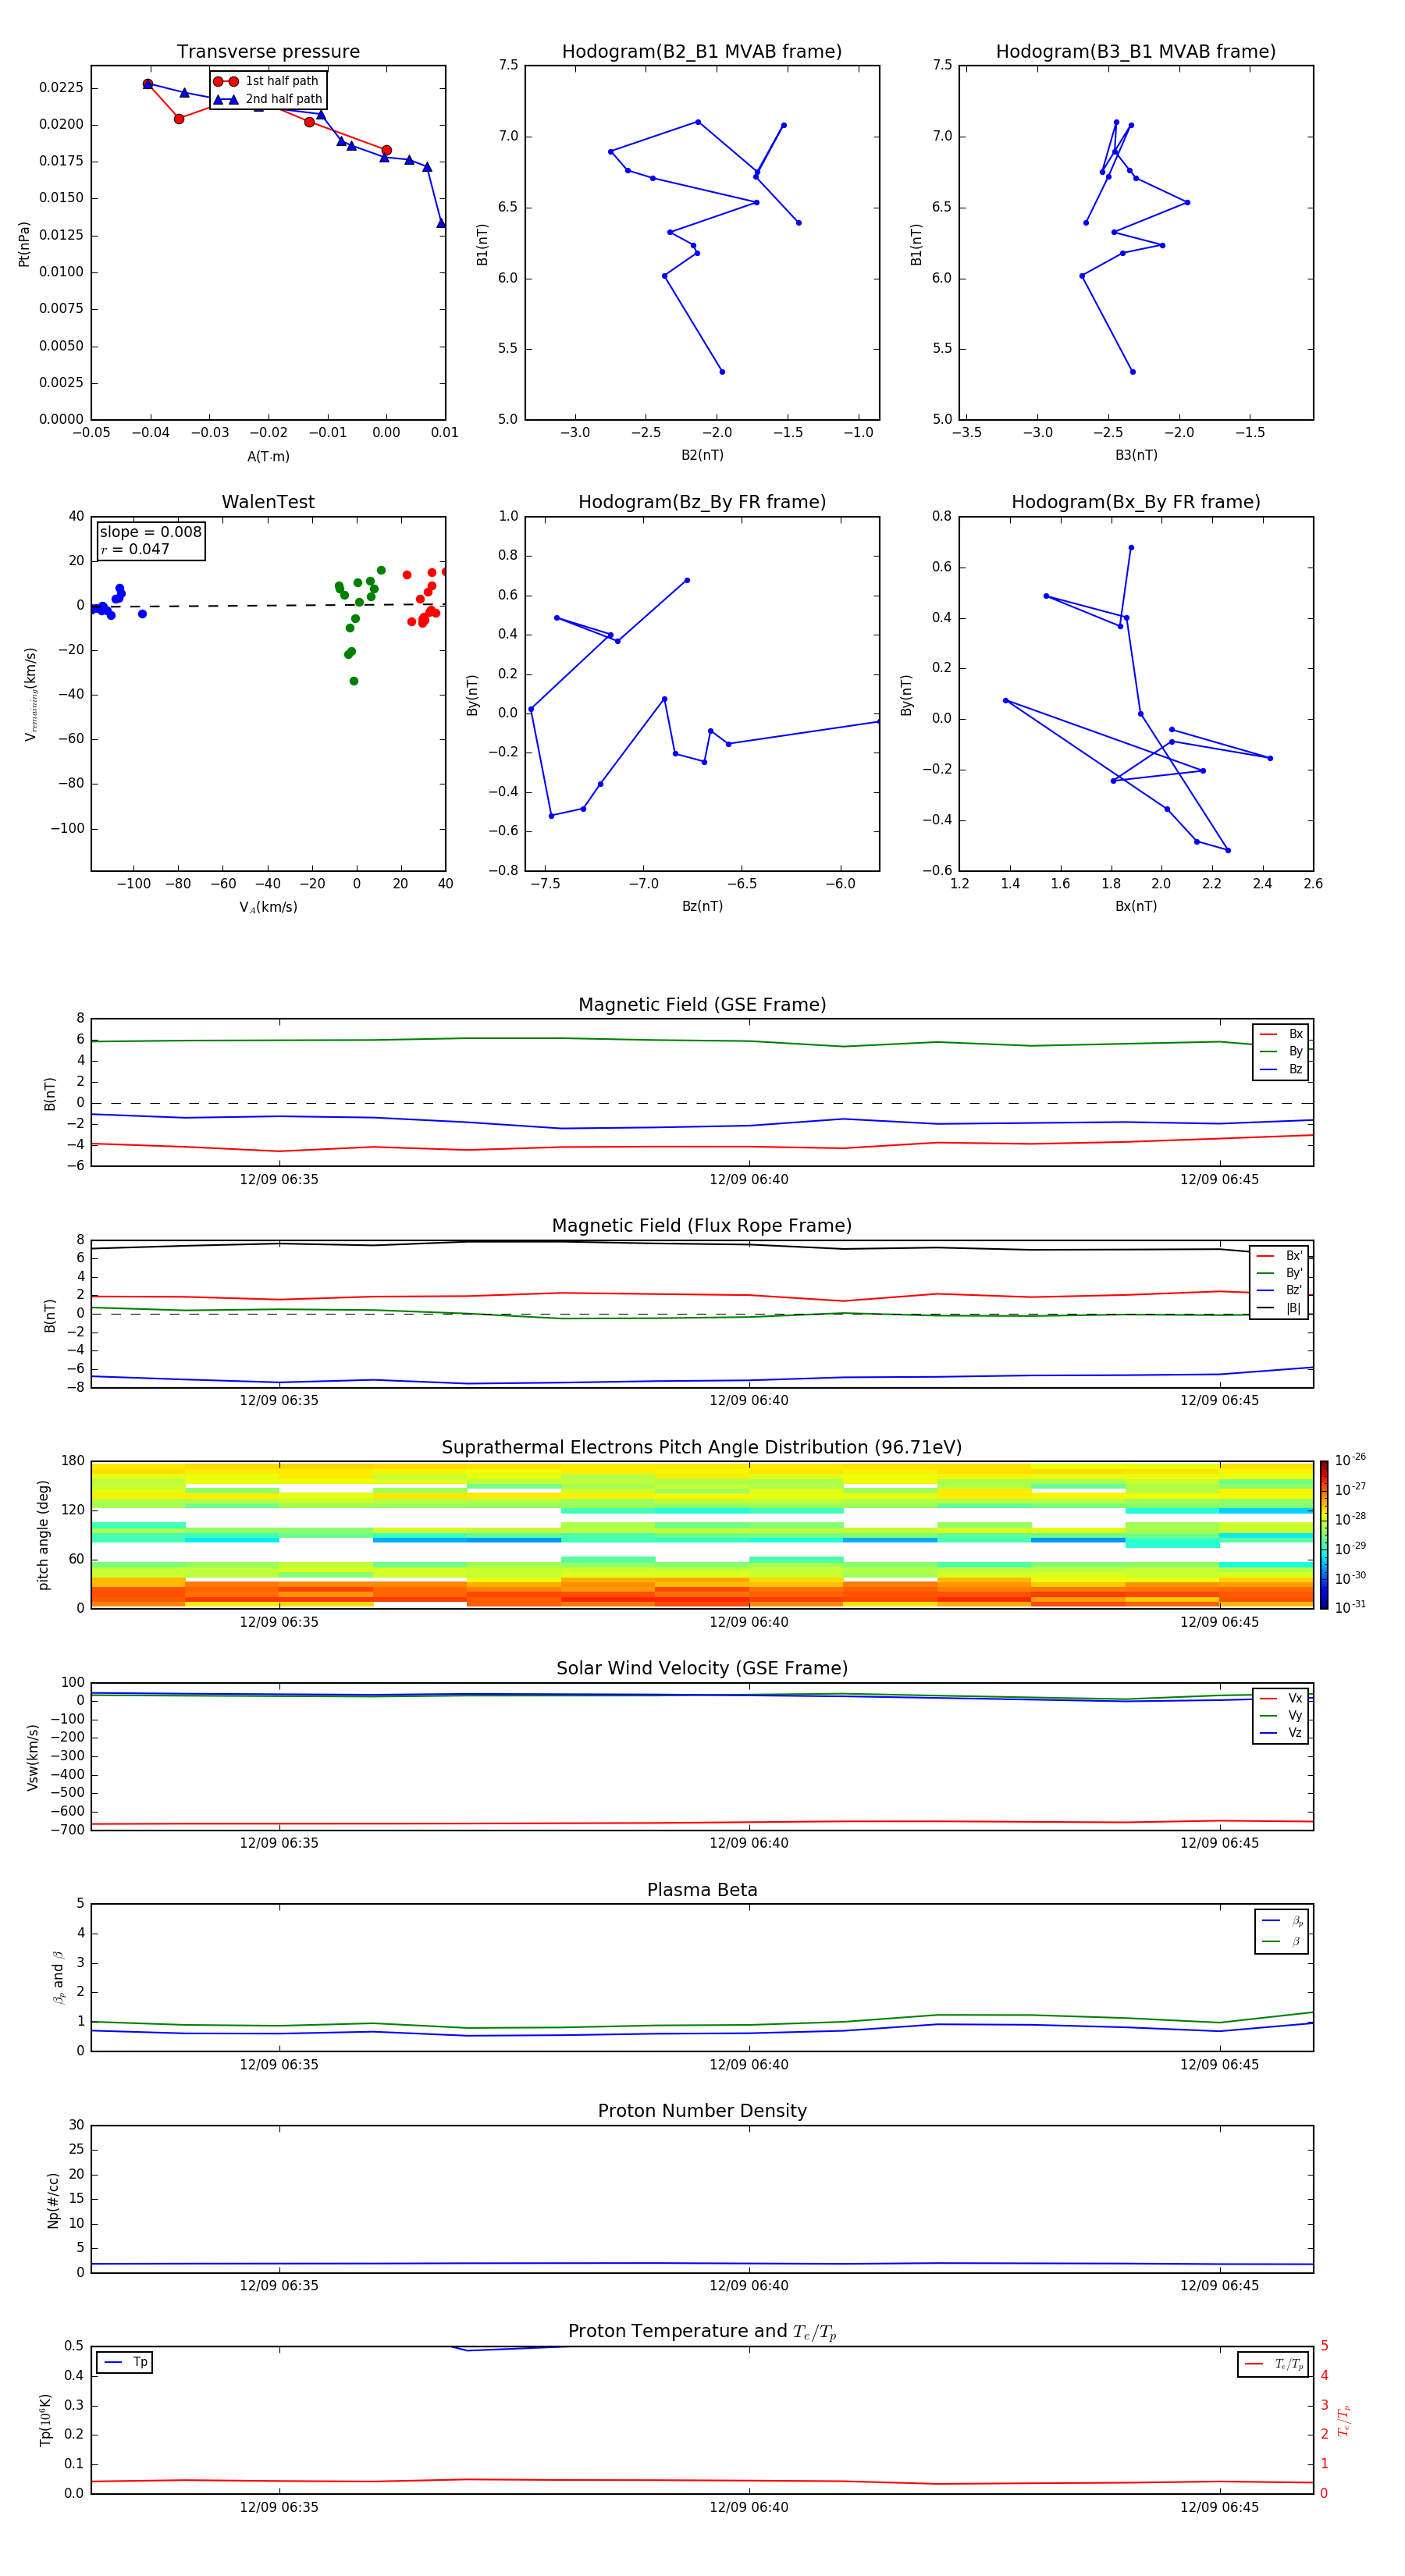
Task: Click the WalenTest plot title
Action: pos(268,502)
